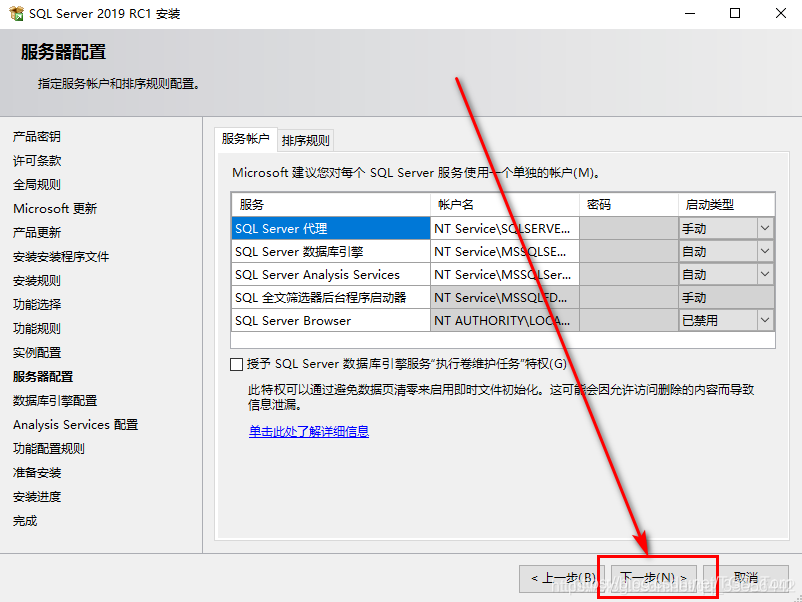Select the 服务帐户 tab
This screenshot has width=802, height=602.
coord(246,139)
